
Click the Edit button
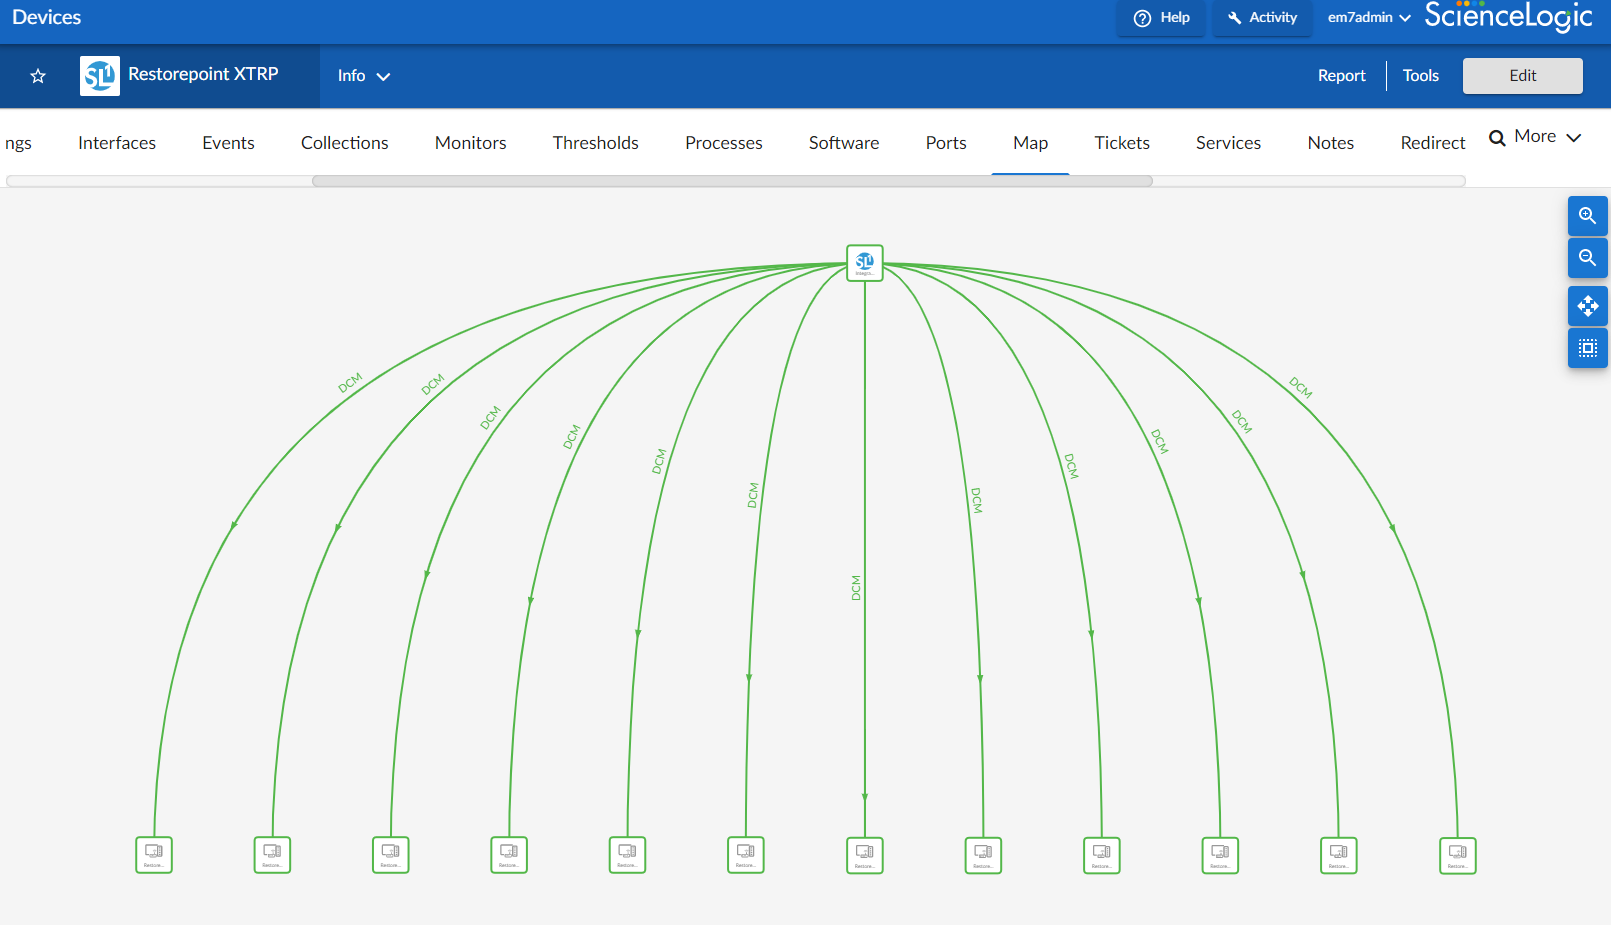point(1522,75)
